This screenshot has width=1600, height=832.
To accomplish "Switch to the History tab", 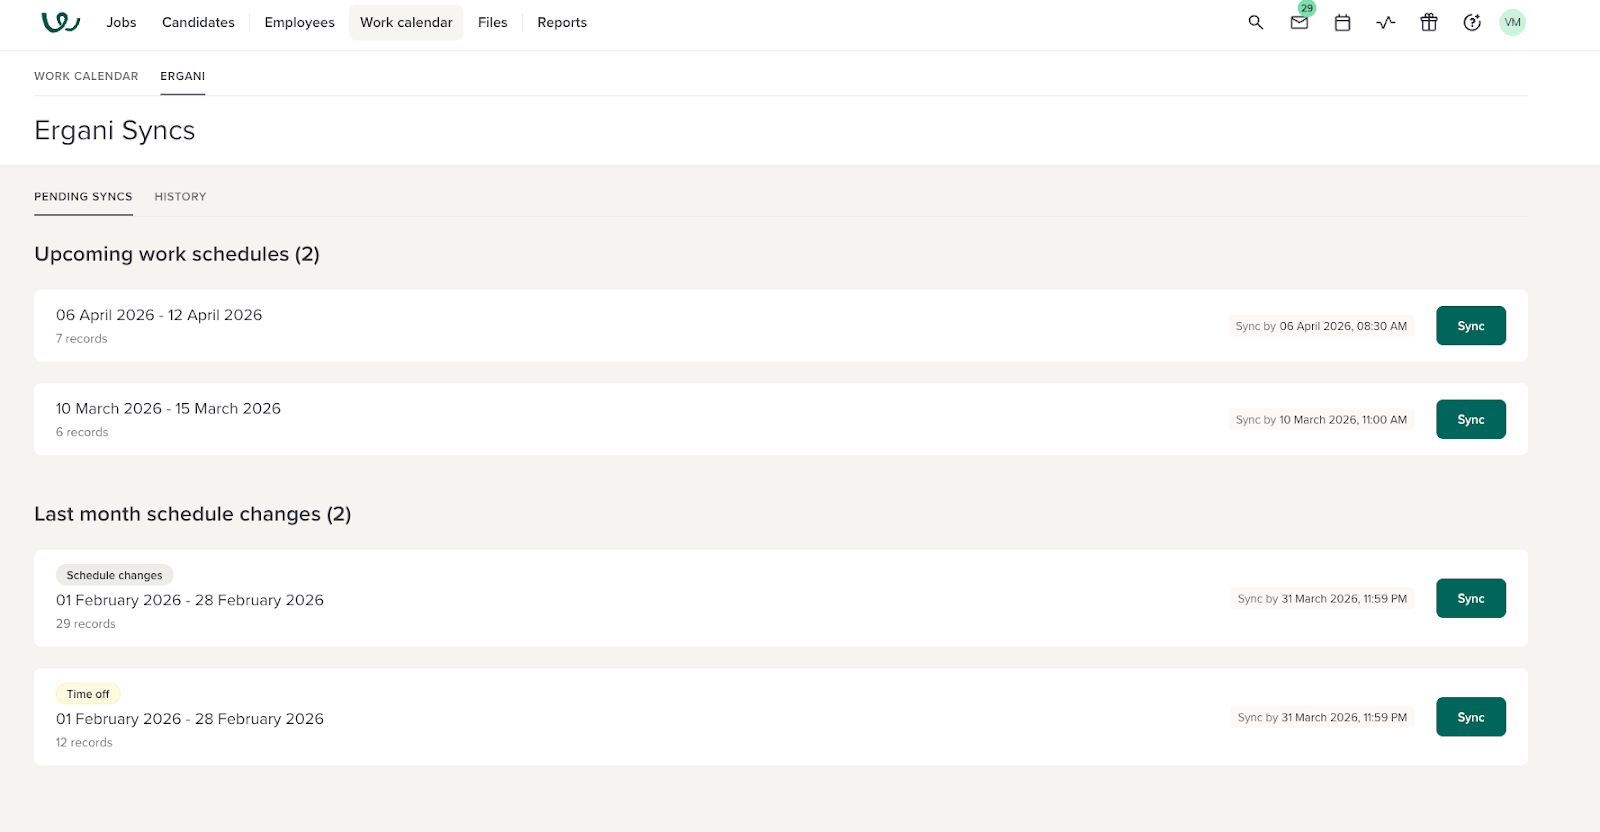I will pos(180,197).
